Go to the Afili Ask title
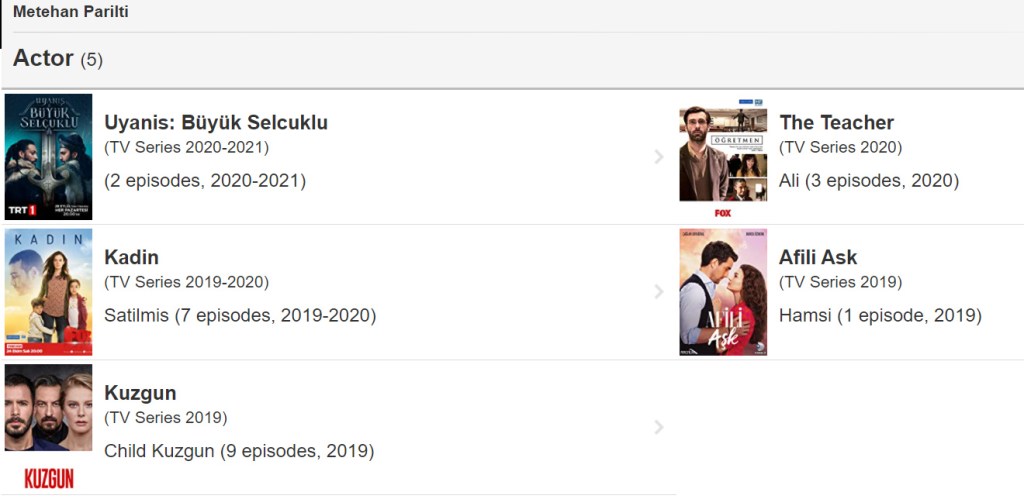Image resolution: width=1024 pixels, height=499 pixels. (818, 258)
